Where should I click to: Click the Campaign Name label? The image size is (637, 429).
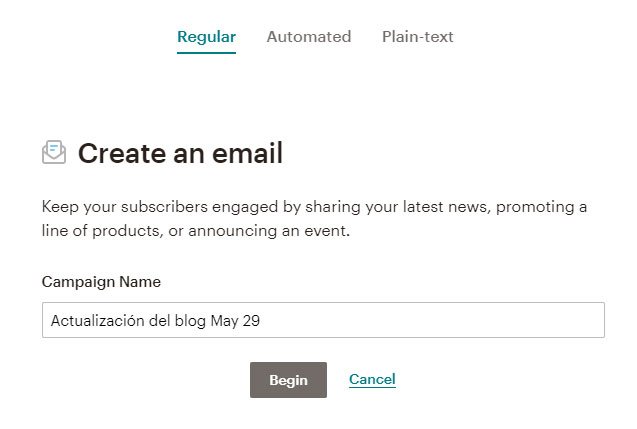click(x=101, y=282)
